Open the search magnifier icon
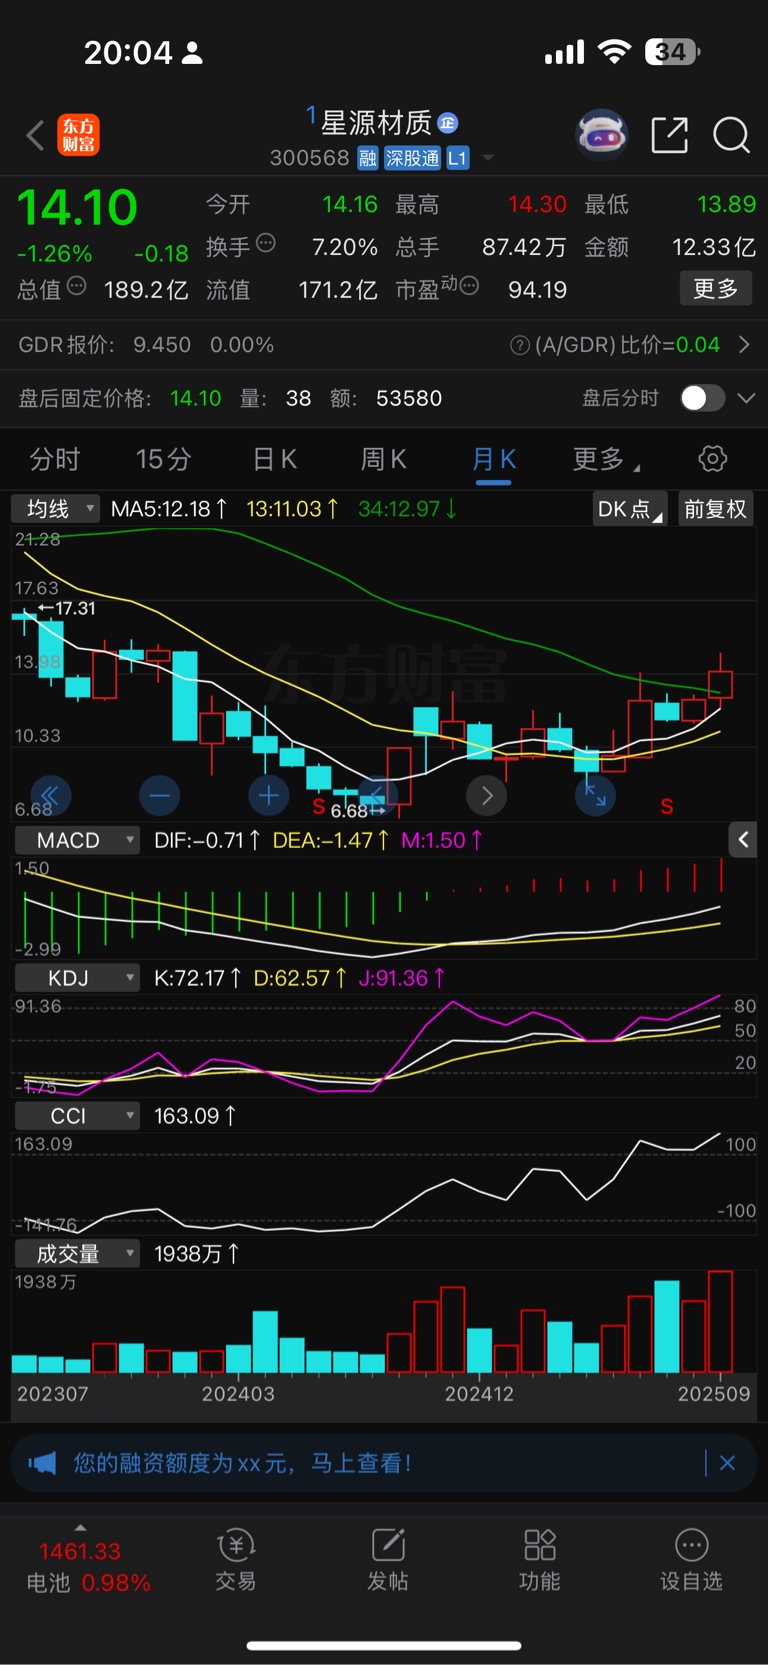 point(731,135)
